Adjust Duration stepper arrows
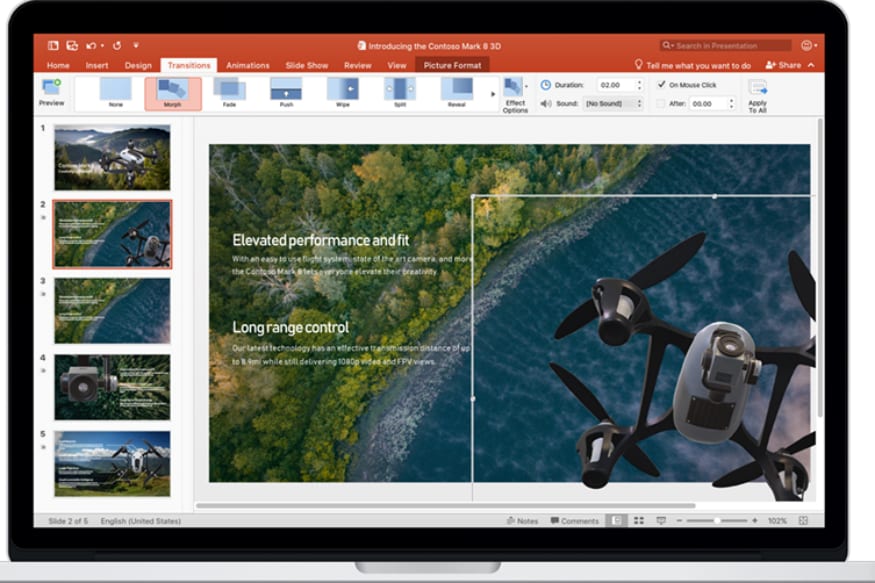 click(x=639, y=85)
